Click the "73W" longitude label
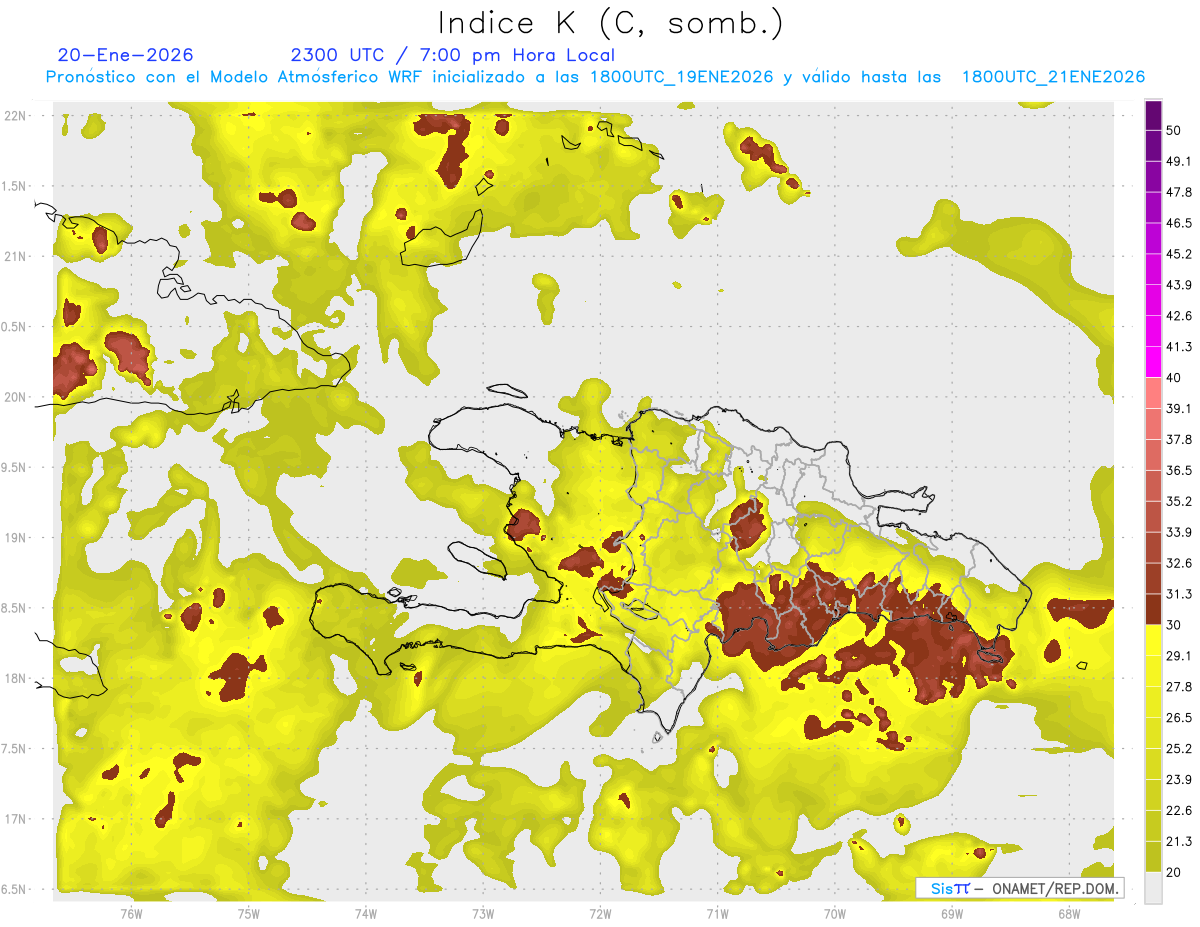 [x=483, y=914]
